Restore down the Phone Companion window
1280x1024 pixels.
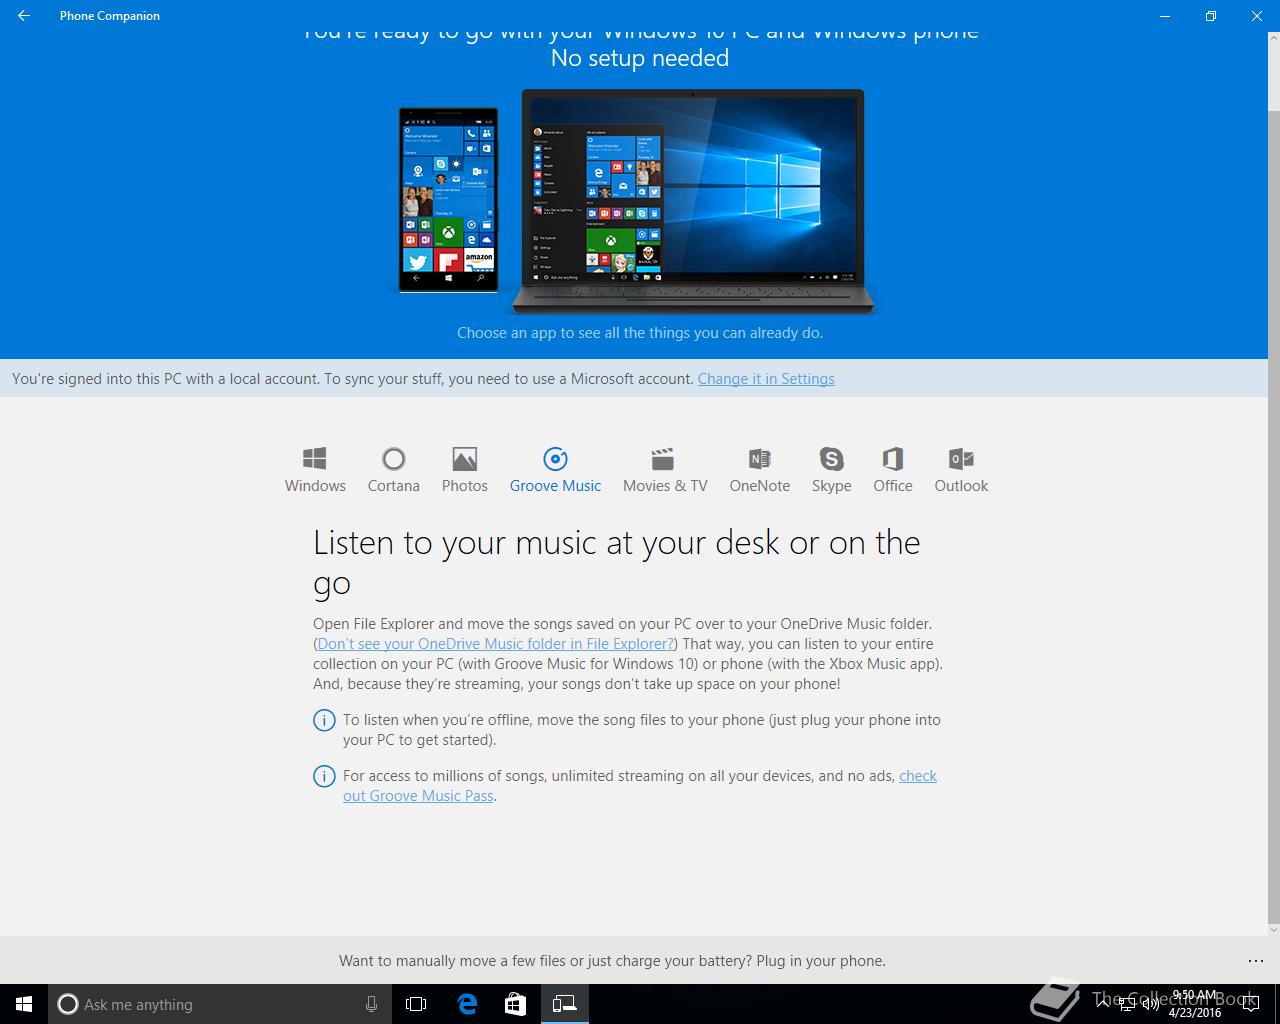(1210, 16)
